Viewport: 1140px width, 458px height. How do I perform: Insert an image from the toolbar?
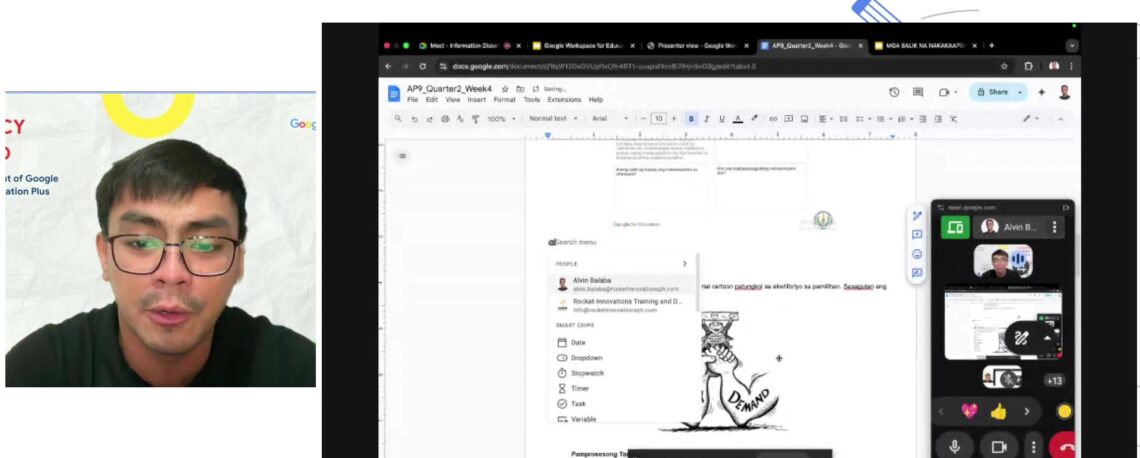point(805,118)
